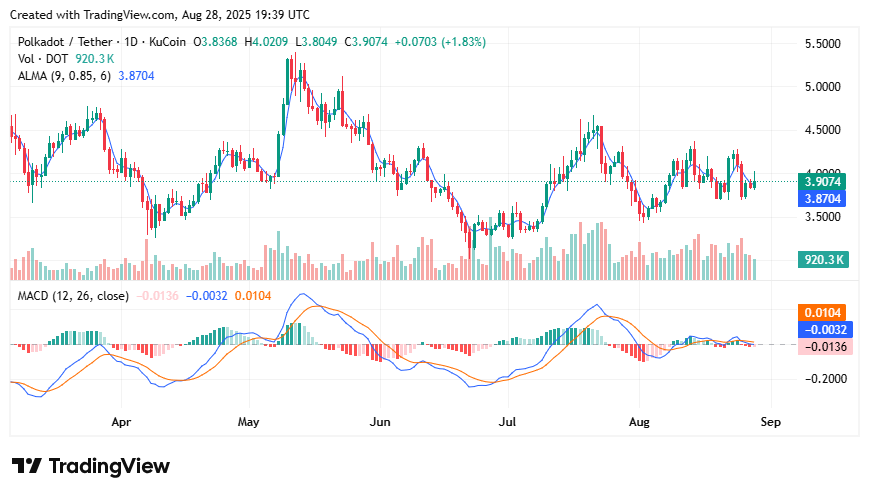869x496 pixels.
Task: Click the close value C3.9074
Action: (366, 42)
